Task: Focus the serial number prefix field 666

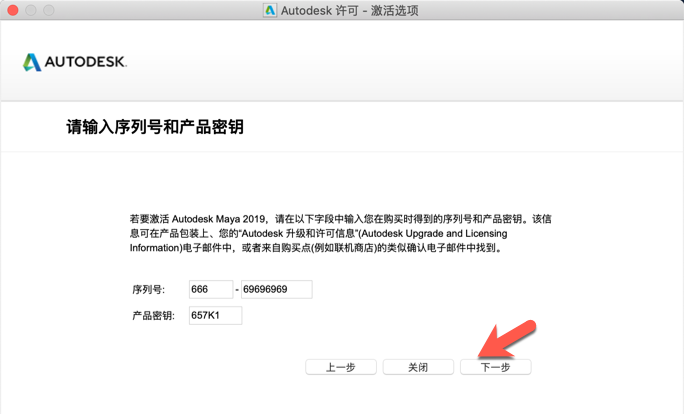Action: 211,289
